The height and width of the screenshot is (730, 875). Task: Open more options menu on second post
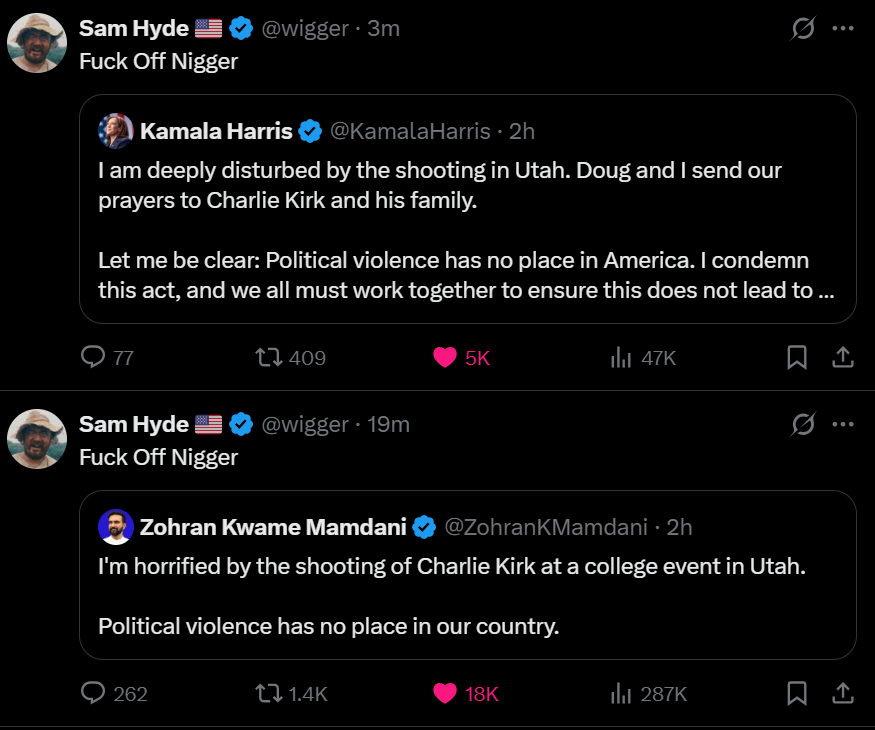843,424
